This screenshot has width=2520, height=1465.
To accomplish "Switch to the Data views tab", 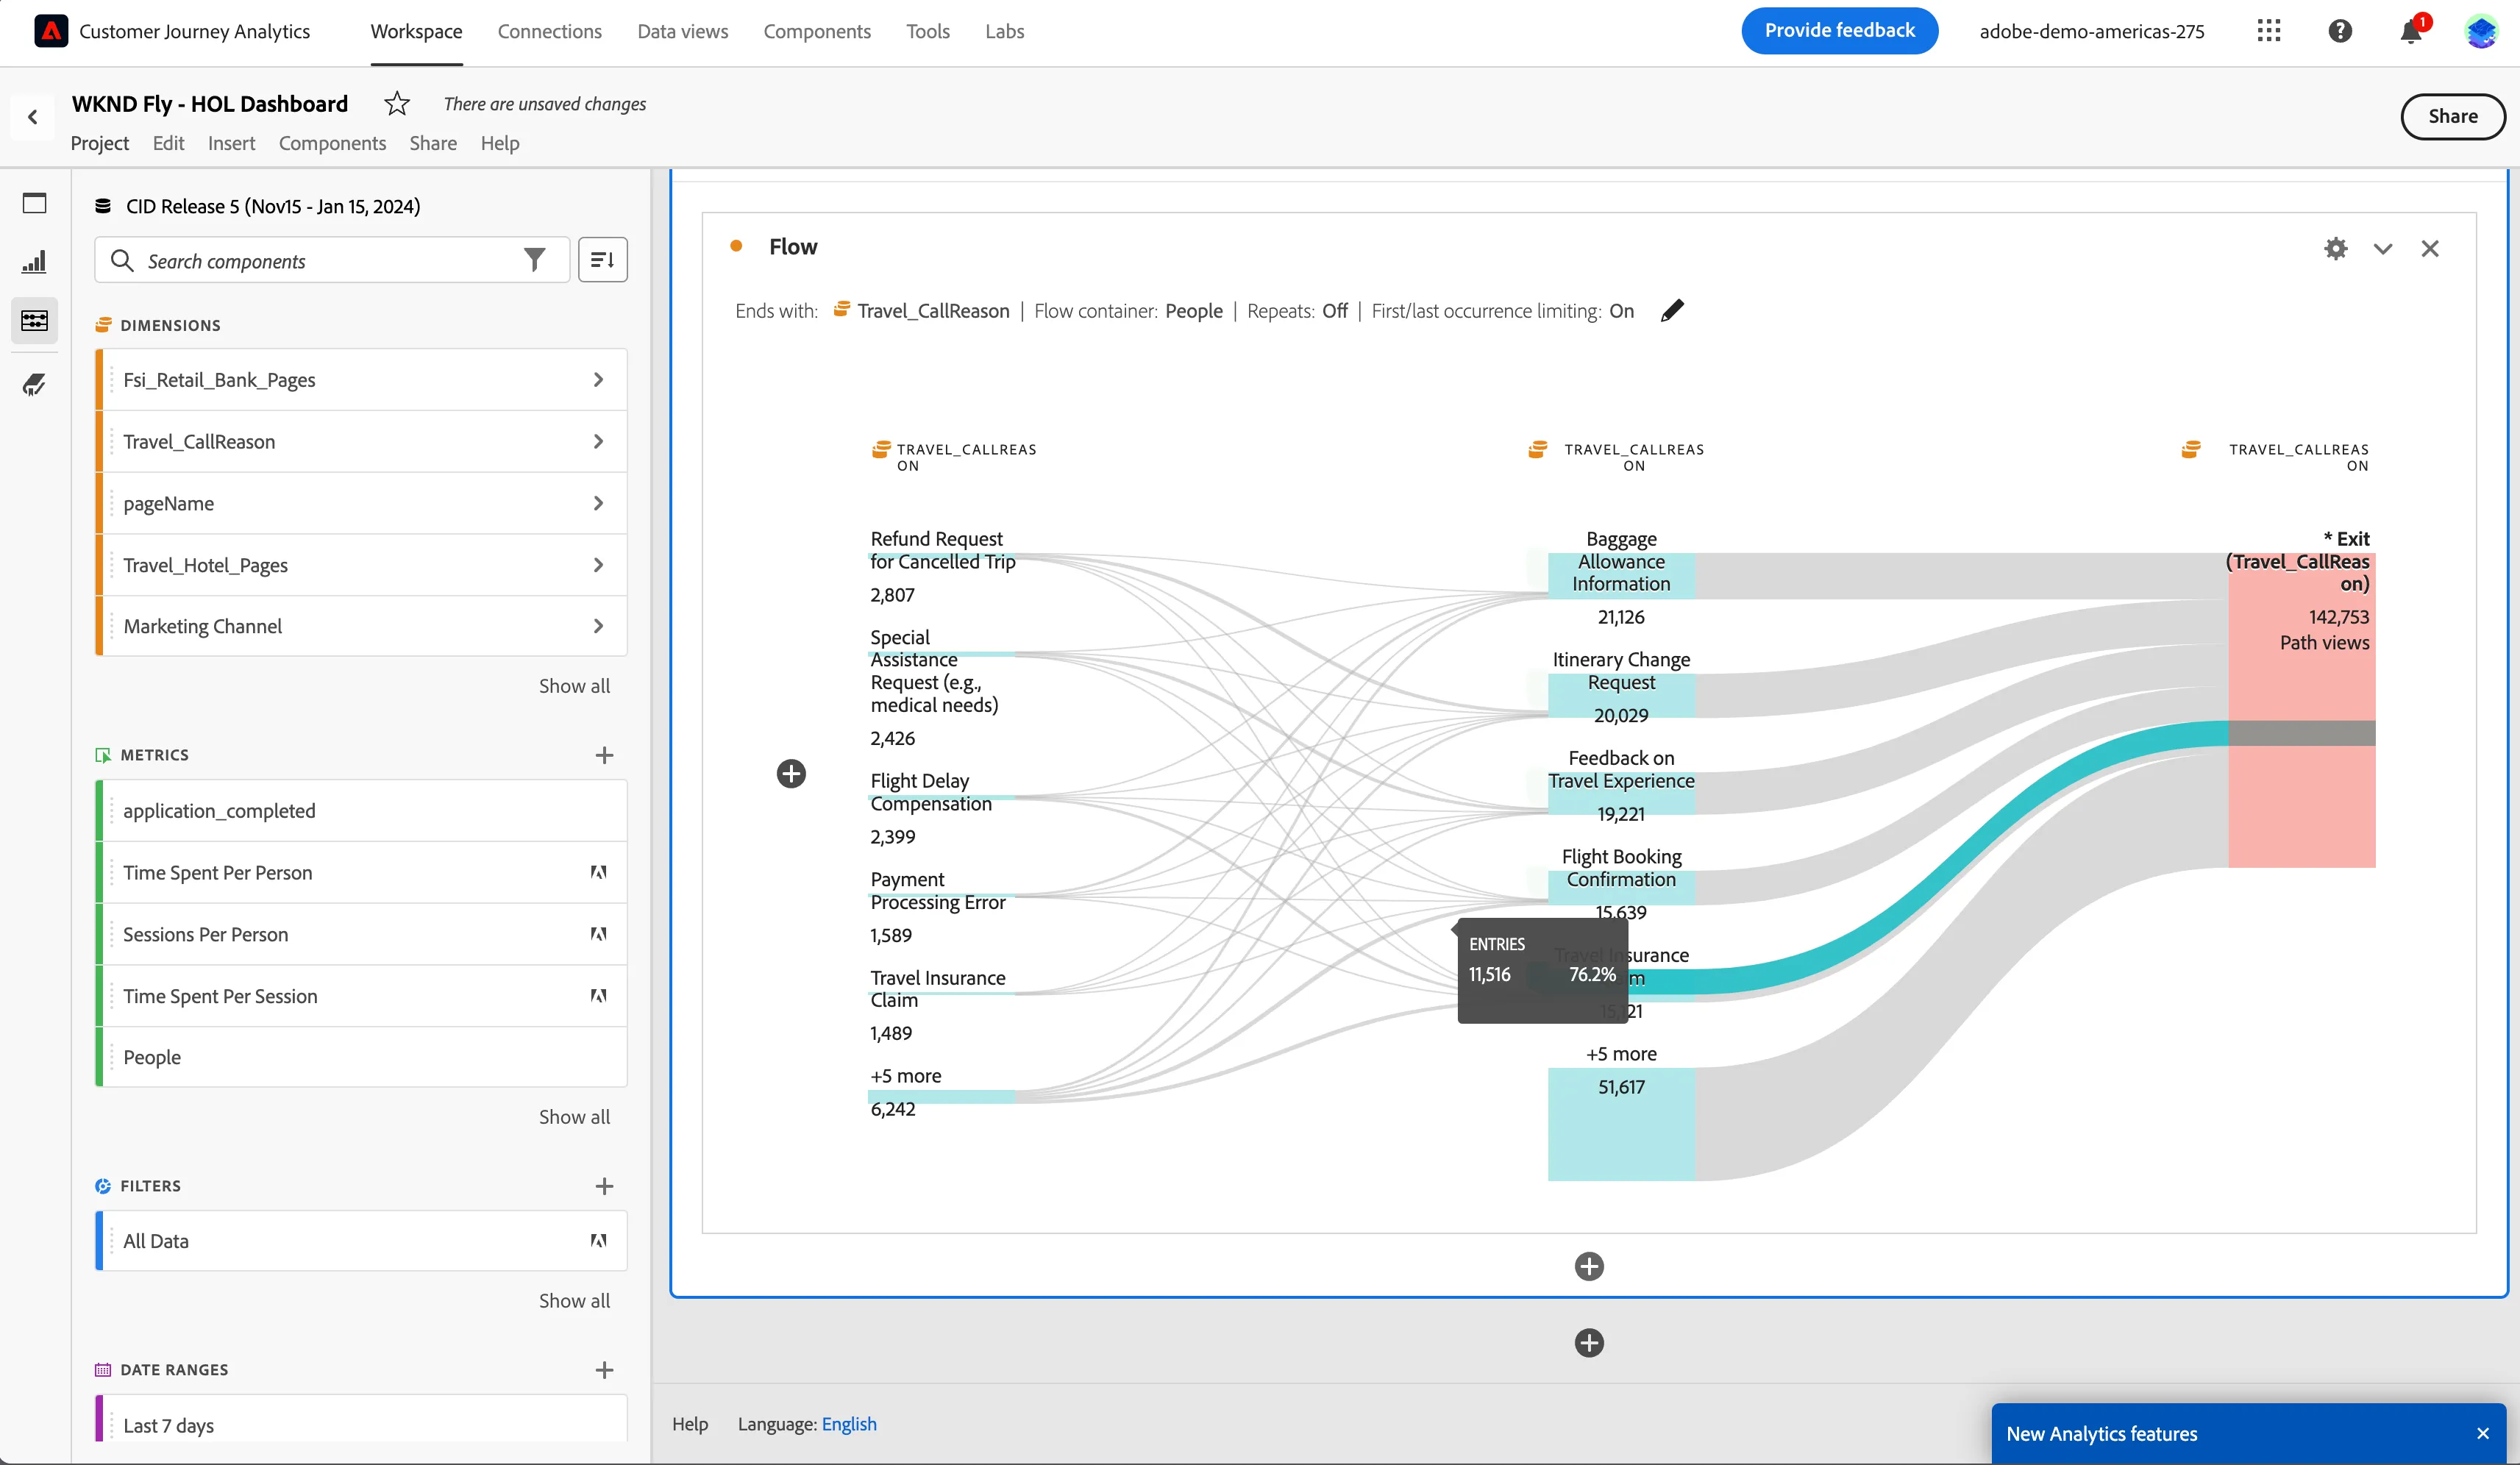I will [x=683, y=31].
